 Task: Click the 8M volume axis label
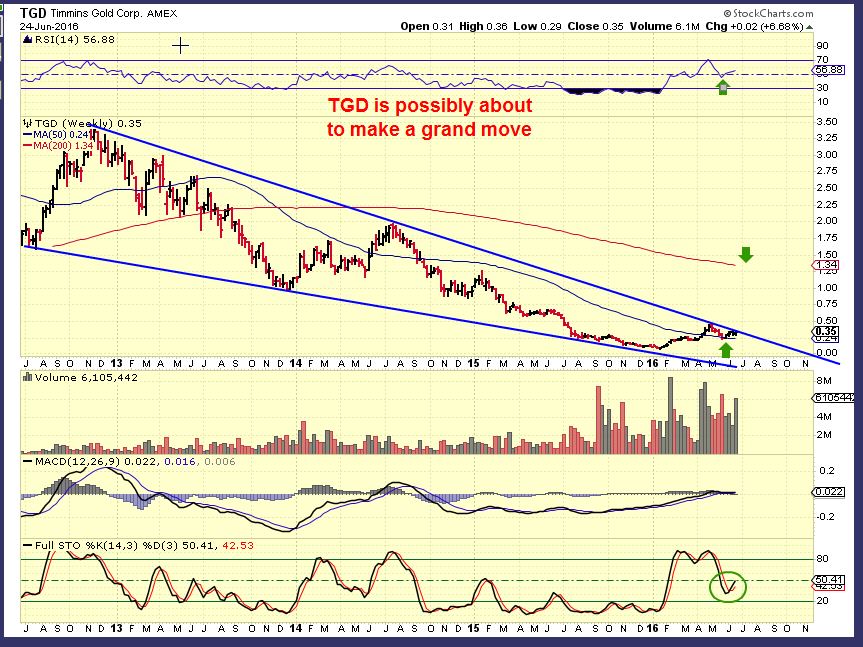tap(824, 381)
